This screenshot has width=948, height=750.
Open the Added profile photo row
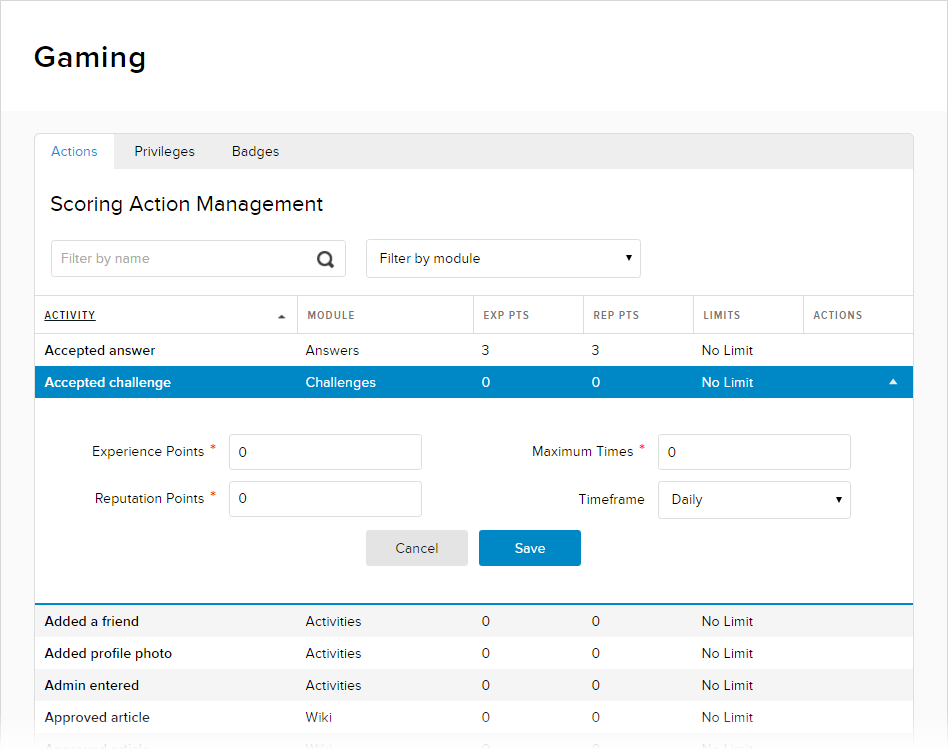[x=108, y=653]
